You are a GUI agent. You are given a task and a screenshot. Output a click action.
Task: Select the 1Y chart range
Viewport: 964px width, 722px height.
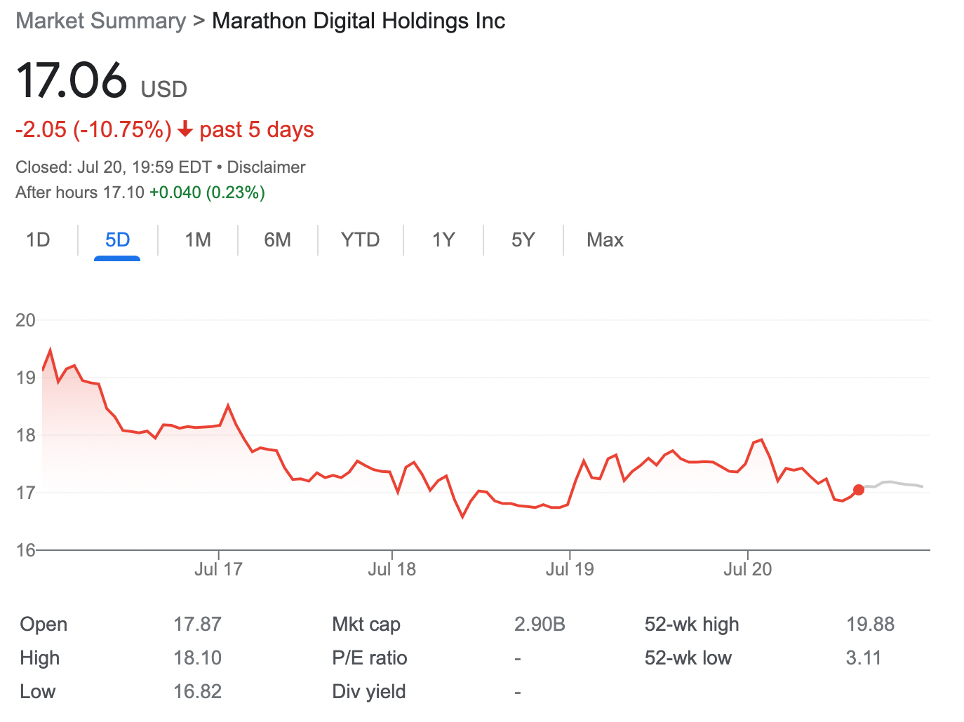tap(442, 240)
